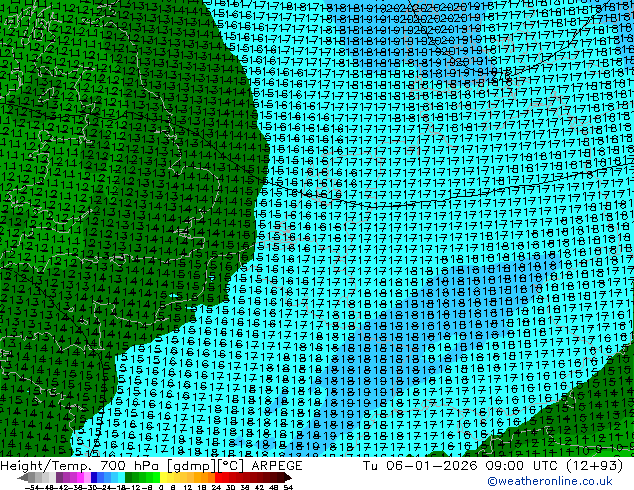Click the dark blue swatch in the legend

[x=94, y=477]
